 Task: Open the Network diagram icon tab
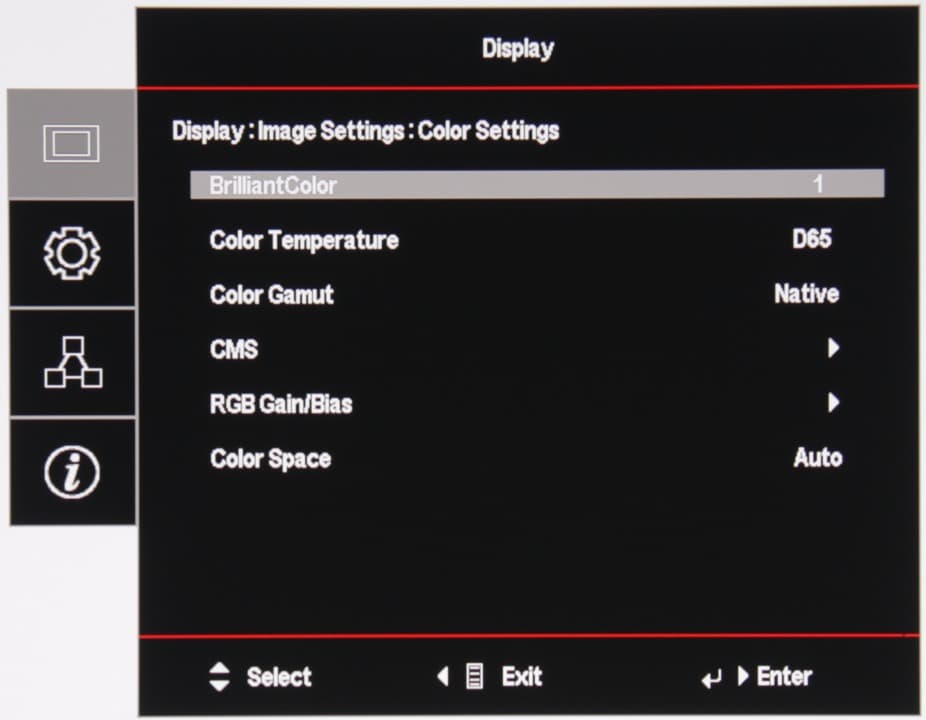(72, 362)
